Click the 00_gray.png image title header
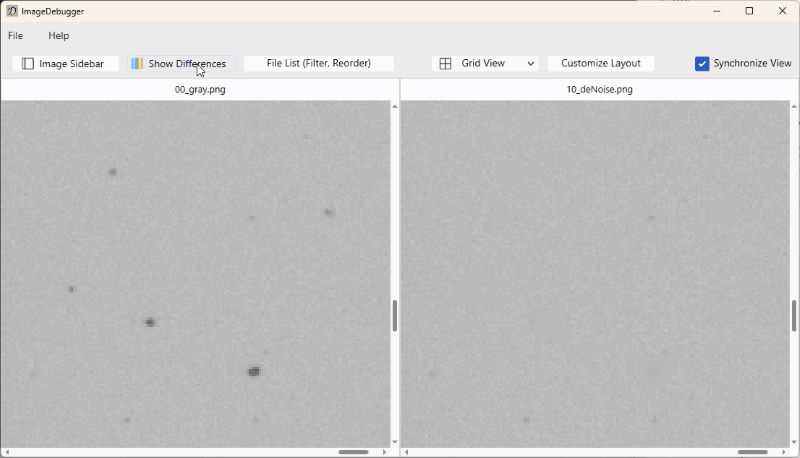This screenshot has height=458, width=800. (200, 90)
